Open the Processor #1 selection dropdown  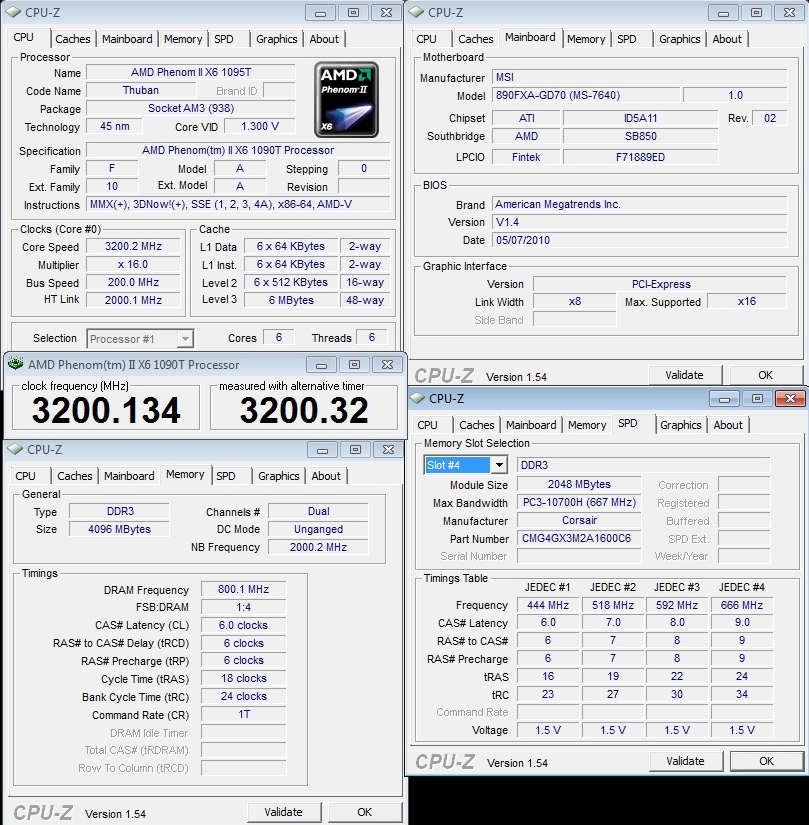coord(183,339)
